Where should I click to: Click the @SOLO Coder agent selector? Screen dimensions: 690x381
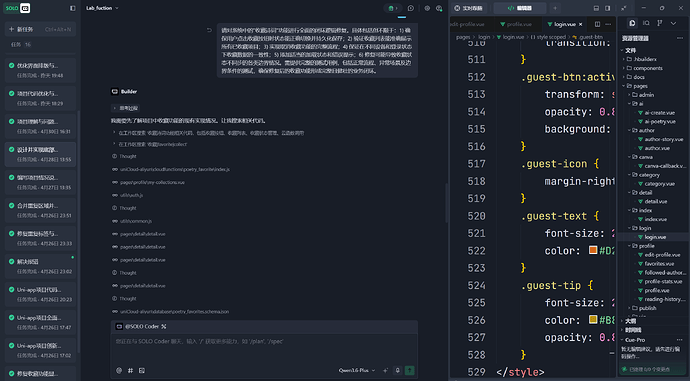pos(141,326)
